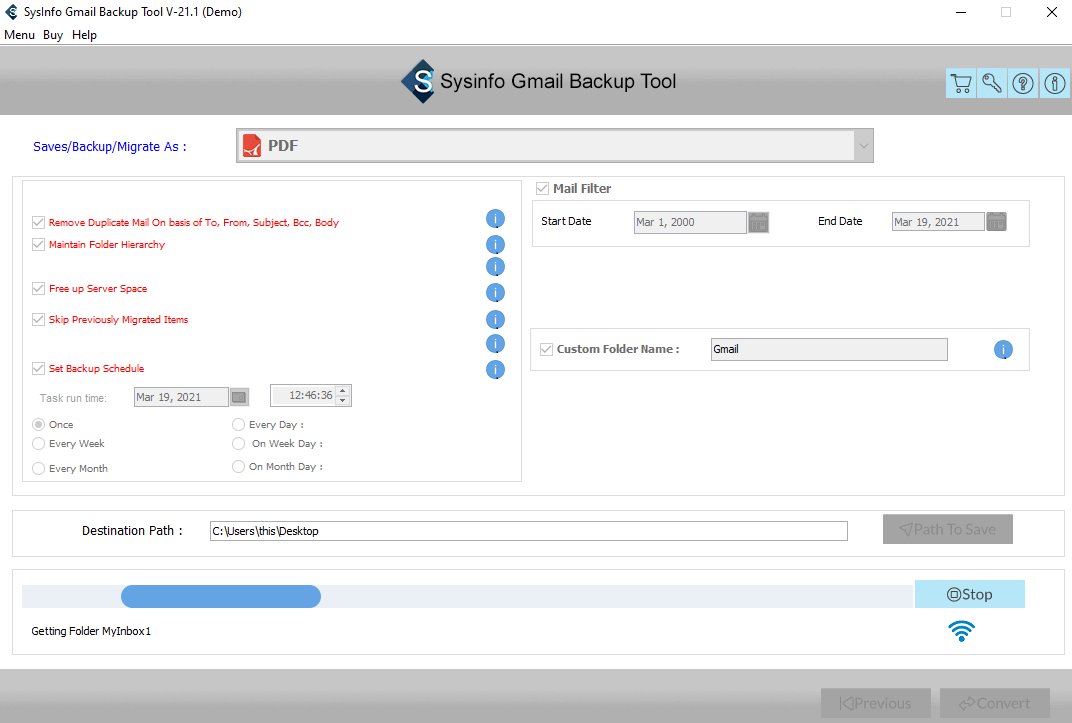Decrease task run time with down arrow
The height and width of the screenshot is (723, 1072).
tap(343, 400)
